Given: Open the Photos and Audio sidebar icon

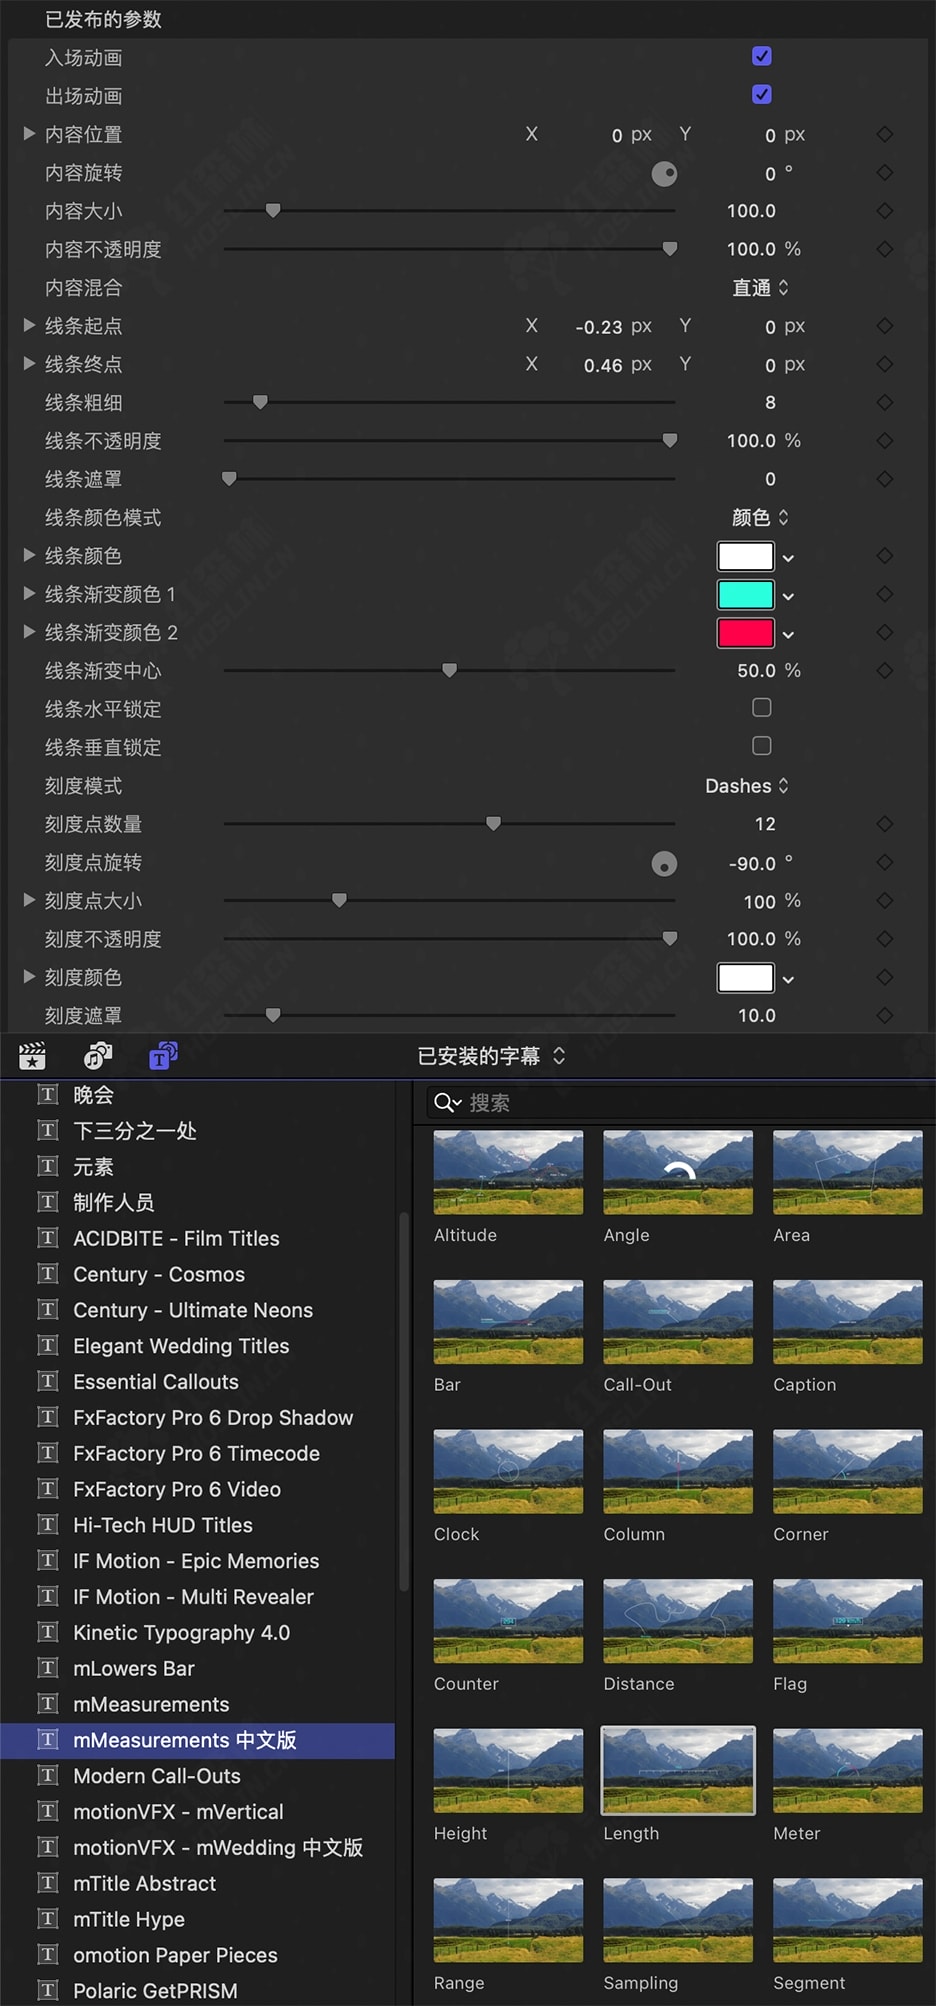Looking at the screenshot, I should click(98, 1056).
